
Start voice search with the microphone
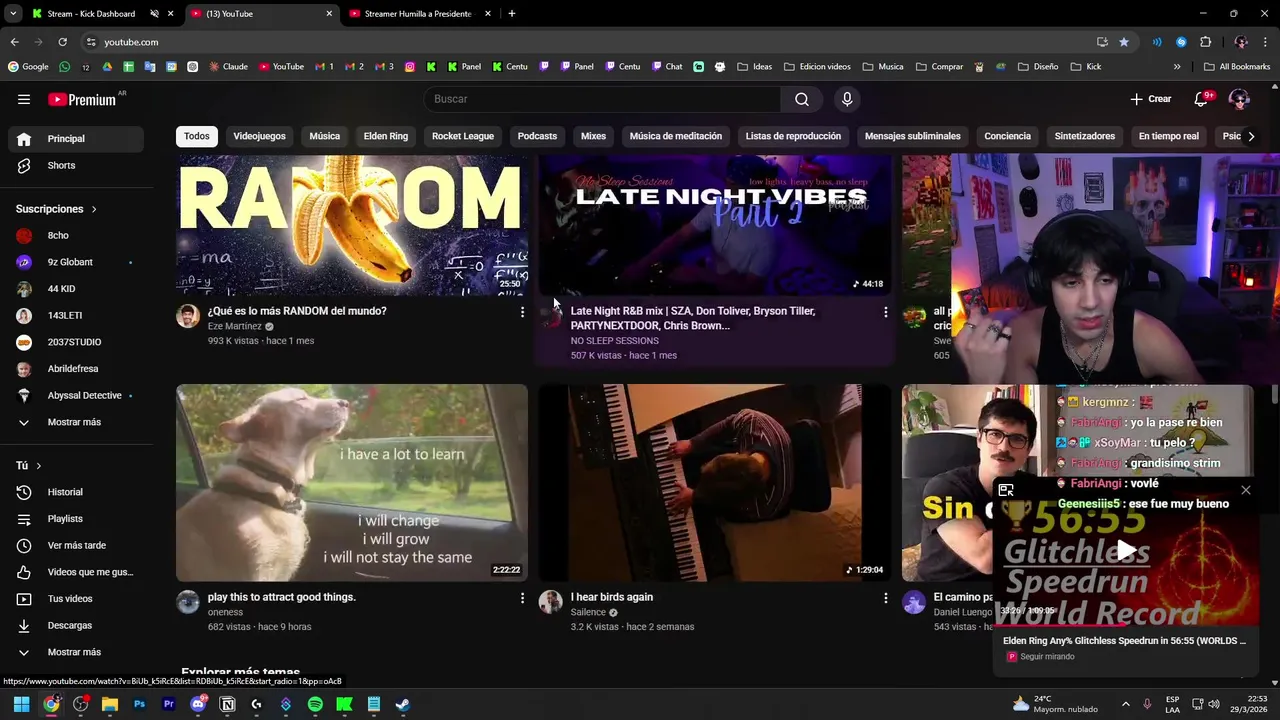847,99
